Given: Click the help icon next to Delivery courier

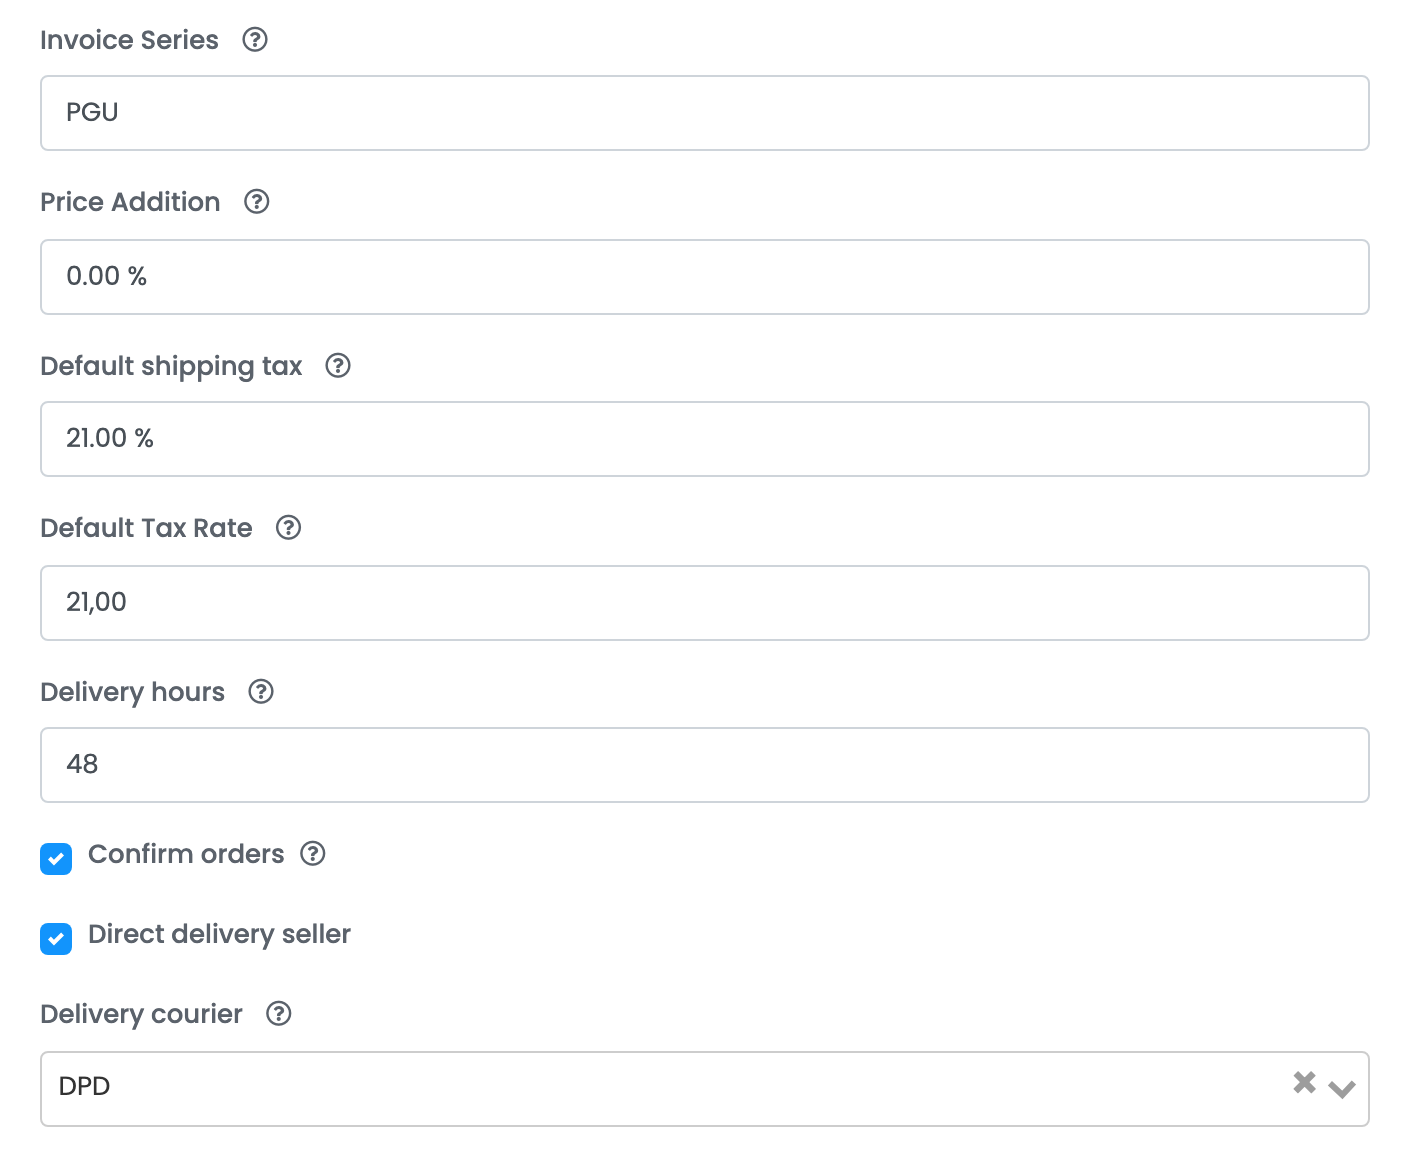Looking at the screenshot, I should (x=279, y=1013).
